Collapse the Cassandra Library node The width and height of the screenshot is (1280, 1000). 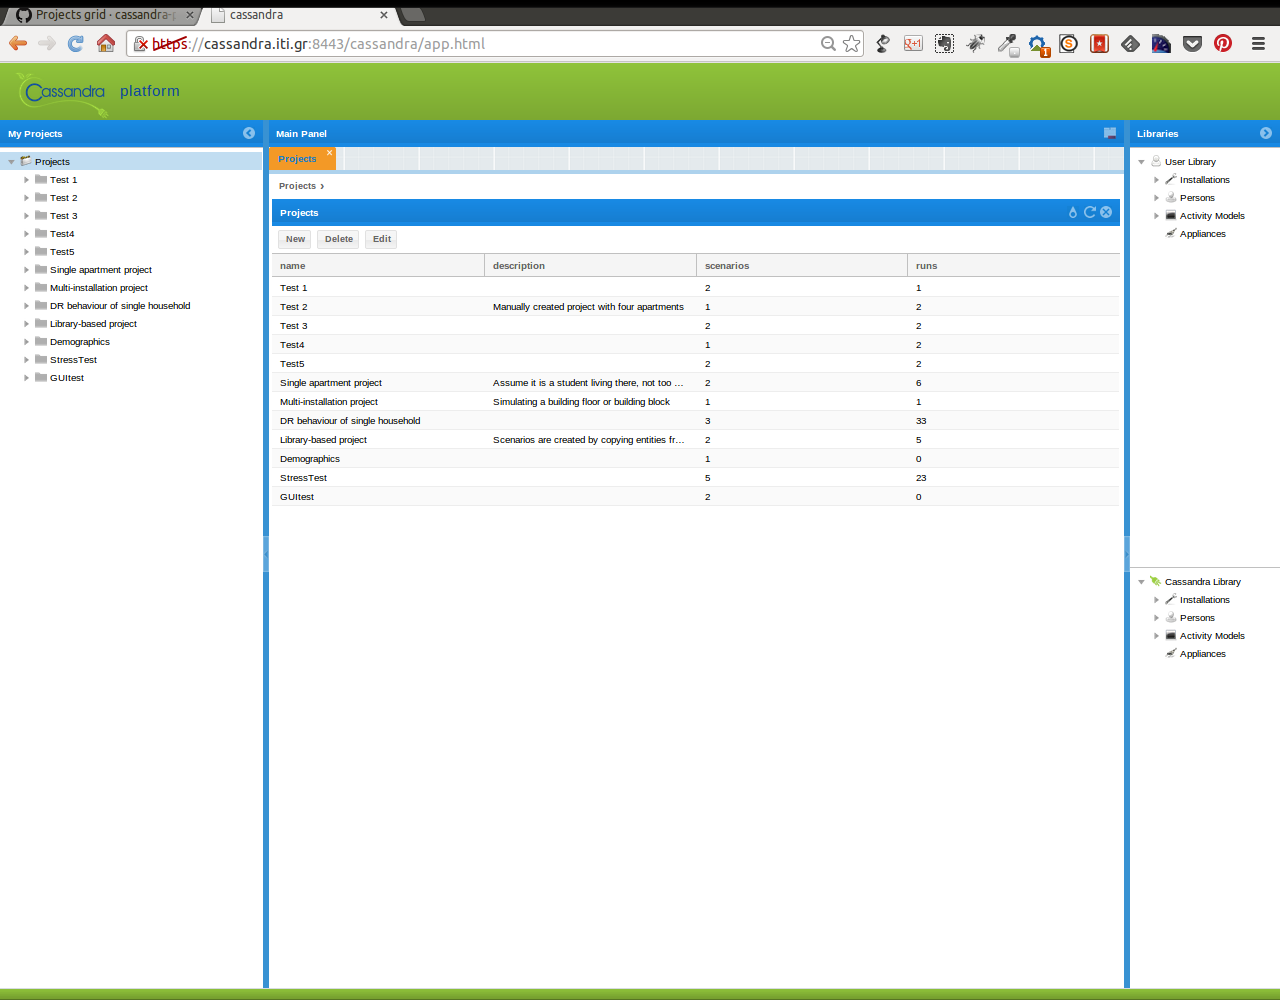click(1141, 582)
